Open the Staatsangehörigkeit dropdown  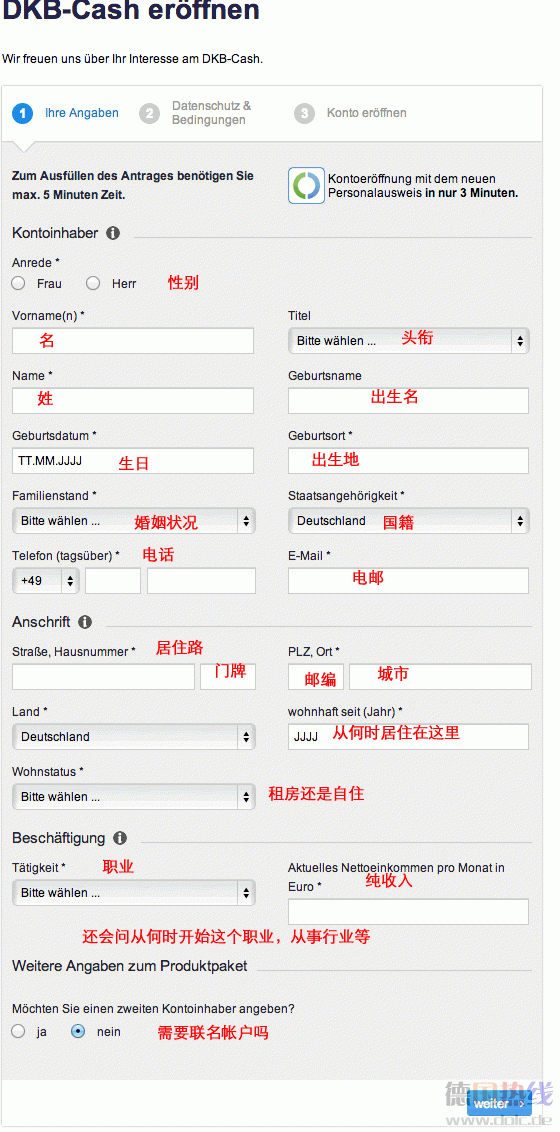(408, 521)
